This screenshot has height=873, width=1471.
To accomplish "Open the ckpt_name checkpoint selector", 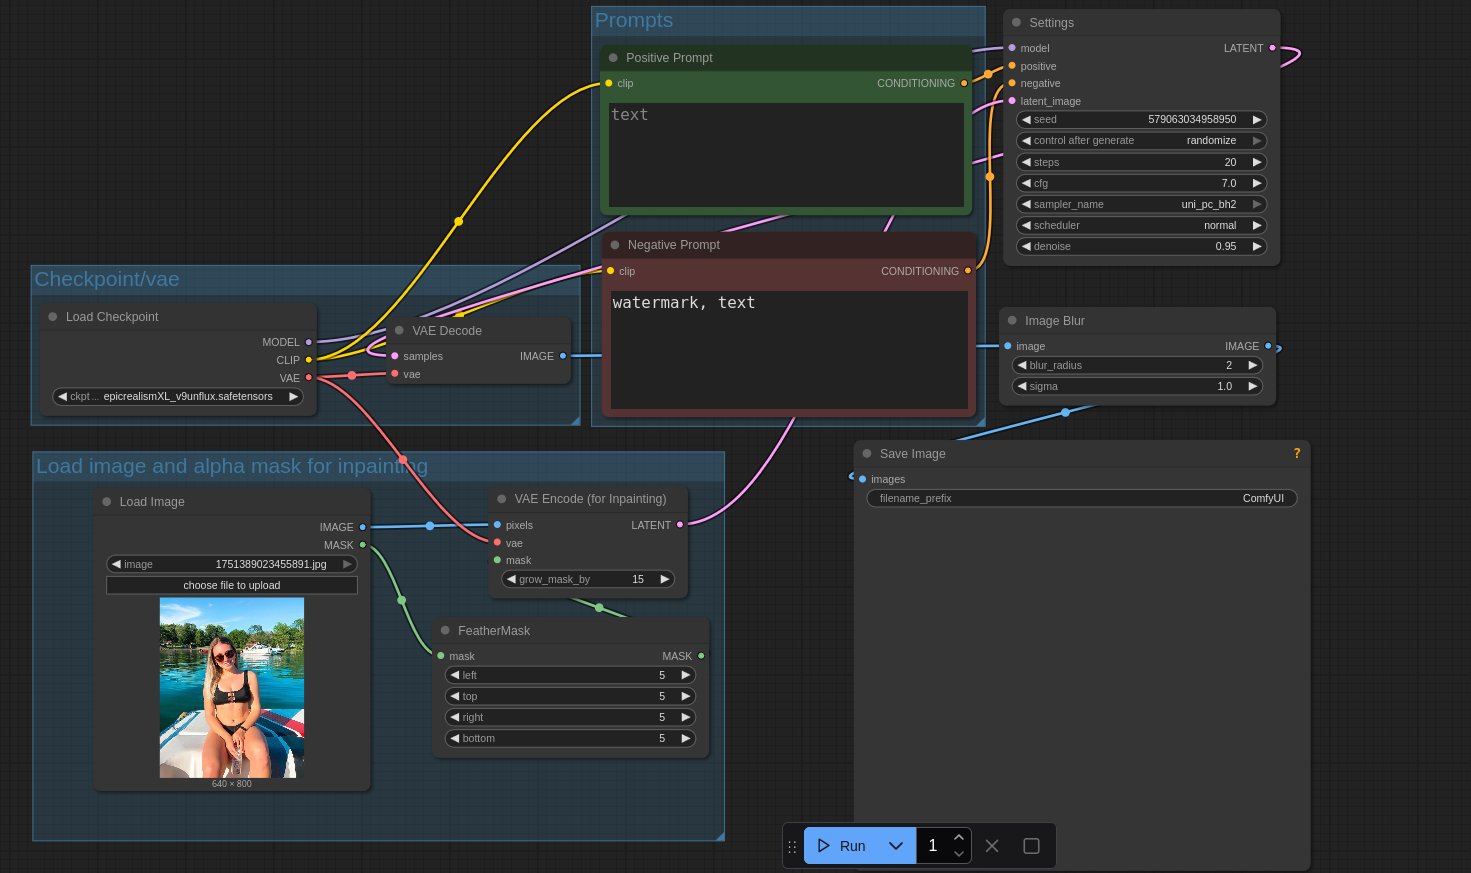I will pos(177,396).
